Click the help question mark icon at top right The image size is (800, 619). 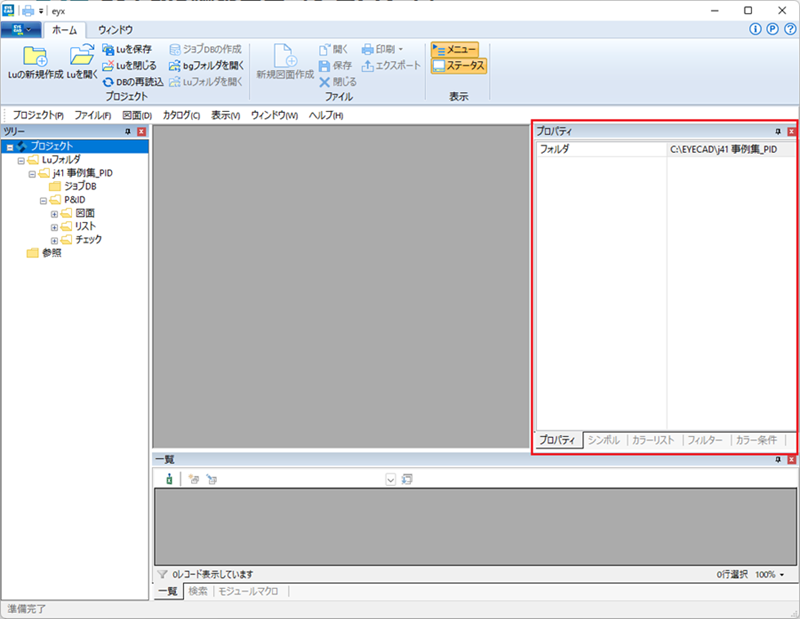click(x=790, y=29)
